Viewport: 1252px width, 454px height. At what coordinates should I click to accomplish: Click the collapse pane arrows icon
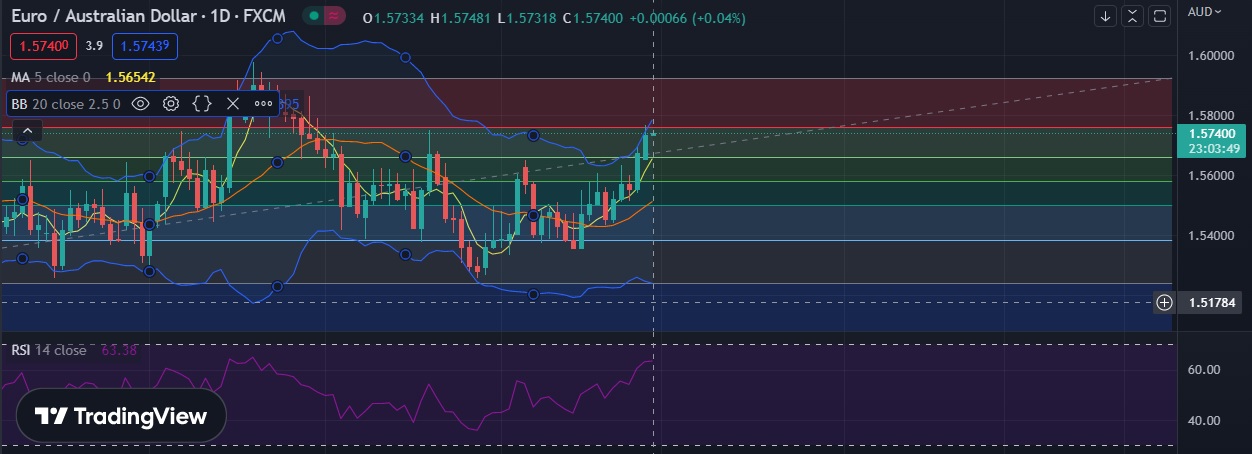pyautogui.click(x=1132, y=16)
